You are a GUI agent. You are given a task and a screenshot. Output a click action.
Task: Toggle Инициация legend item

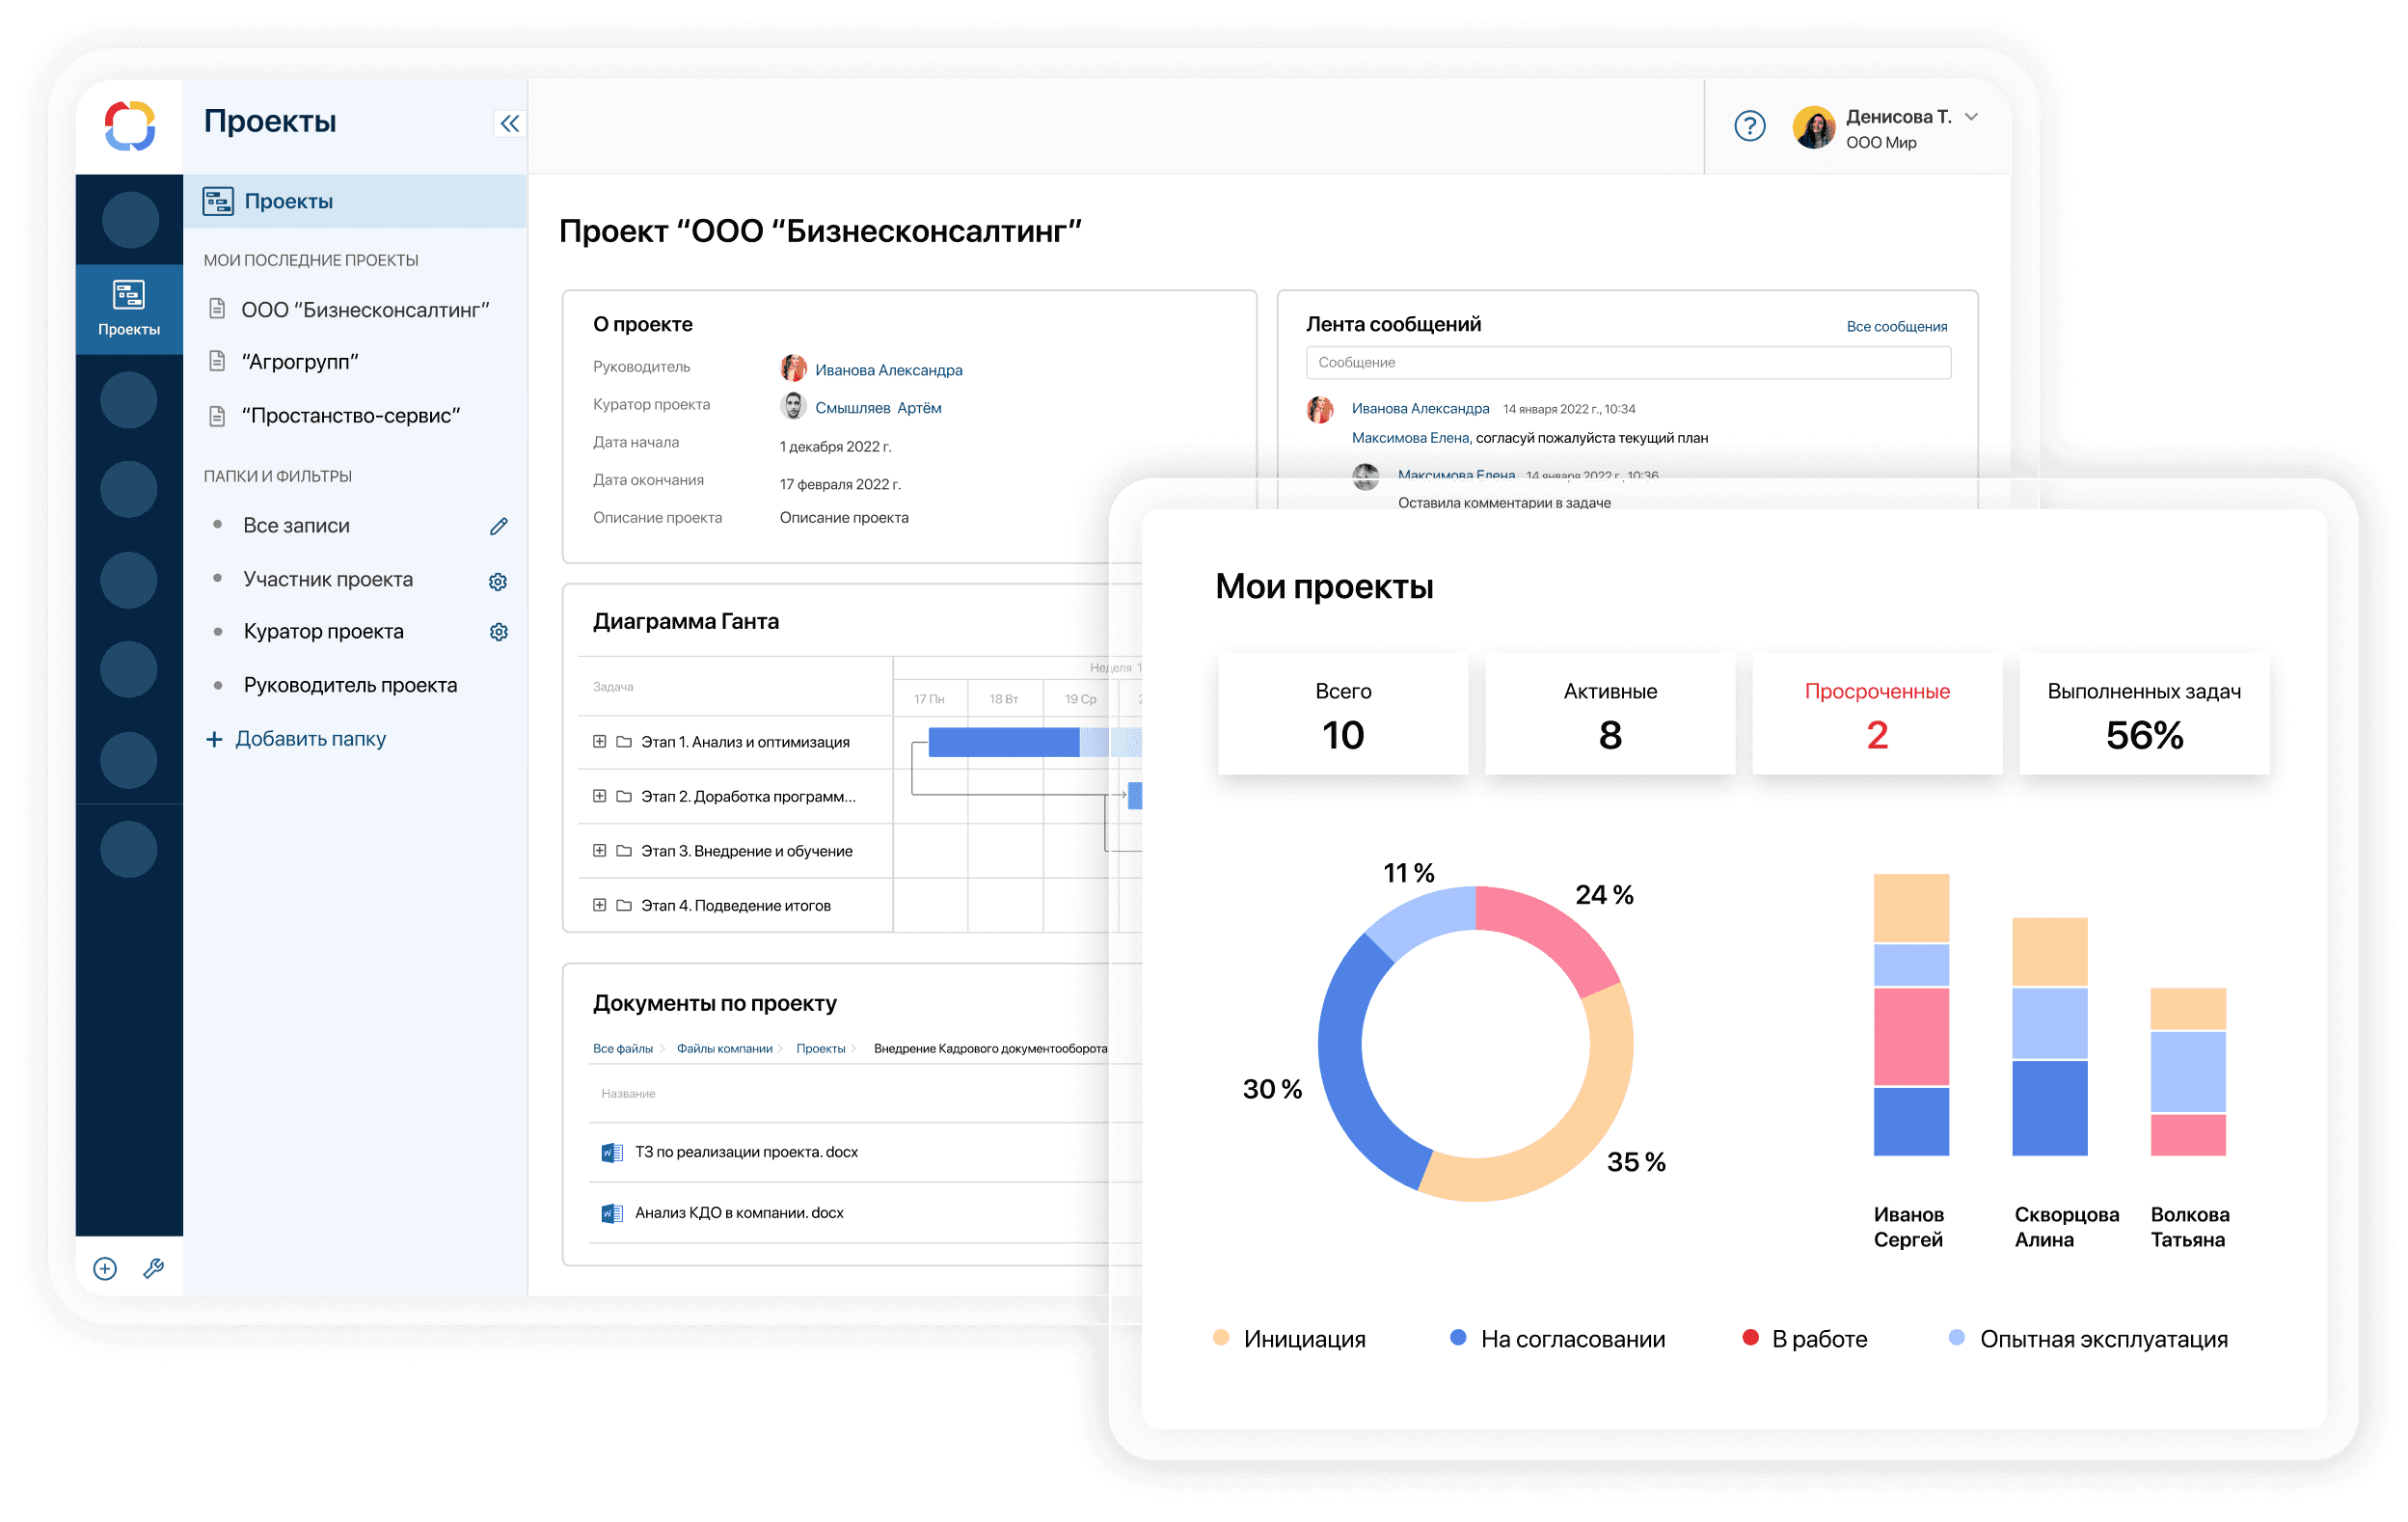(x=1289, y=1339)
